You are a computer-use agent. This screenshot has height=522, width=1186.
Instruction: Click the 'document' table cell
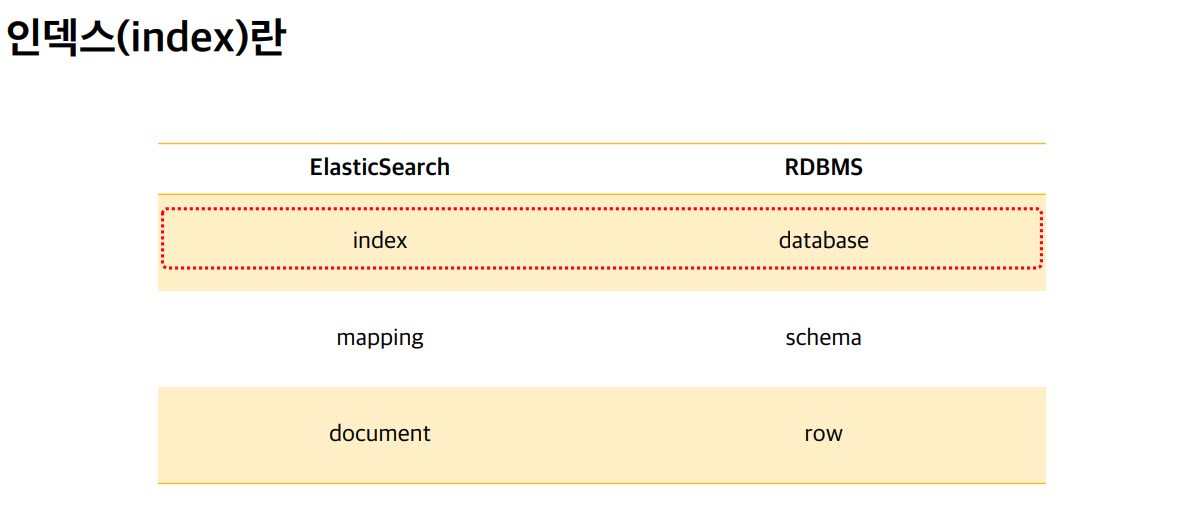[x=380, y=433]
